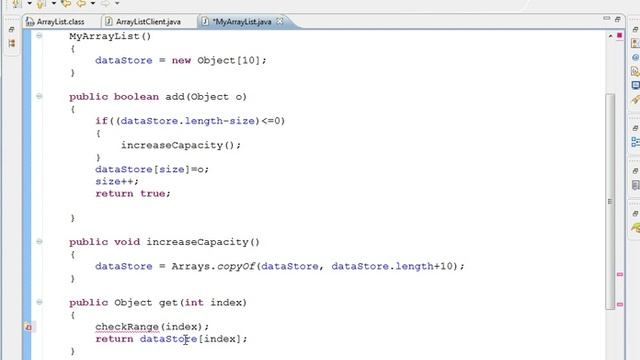Click the 'if((dataStore.length-size)<=0)' condition
Viewport: 640px width, 360px height.
[190, 121]
